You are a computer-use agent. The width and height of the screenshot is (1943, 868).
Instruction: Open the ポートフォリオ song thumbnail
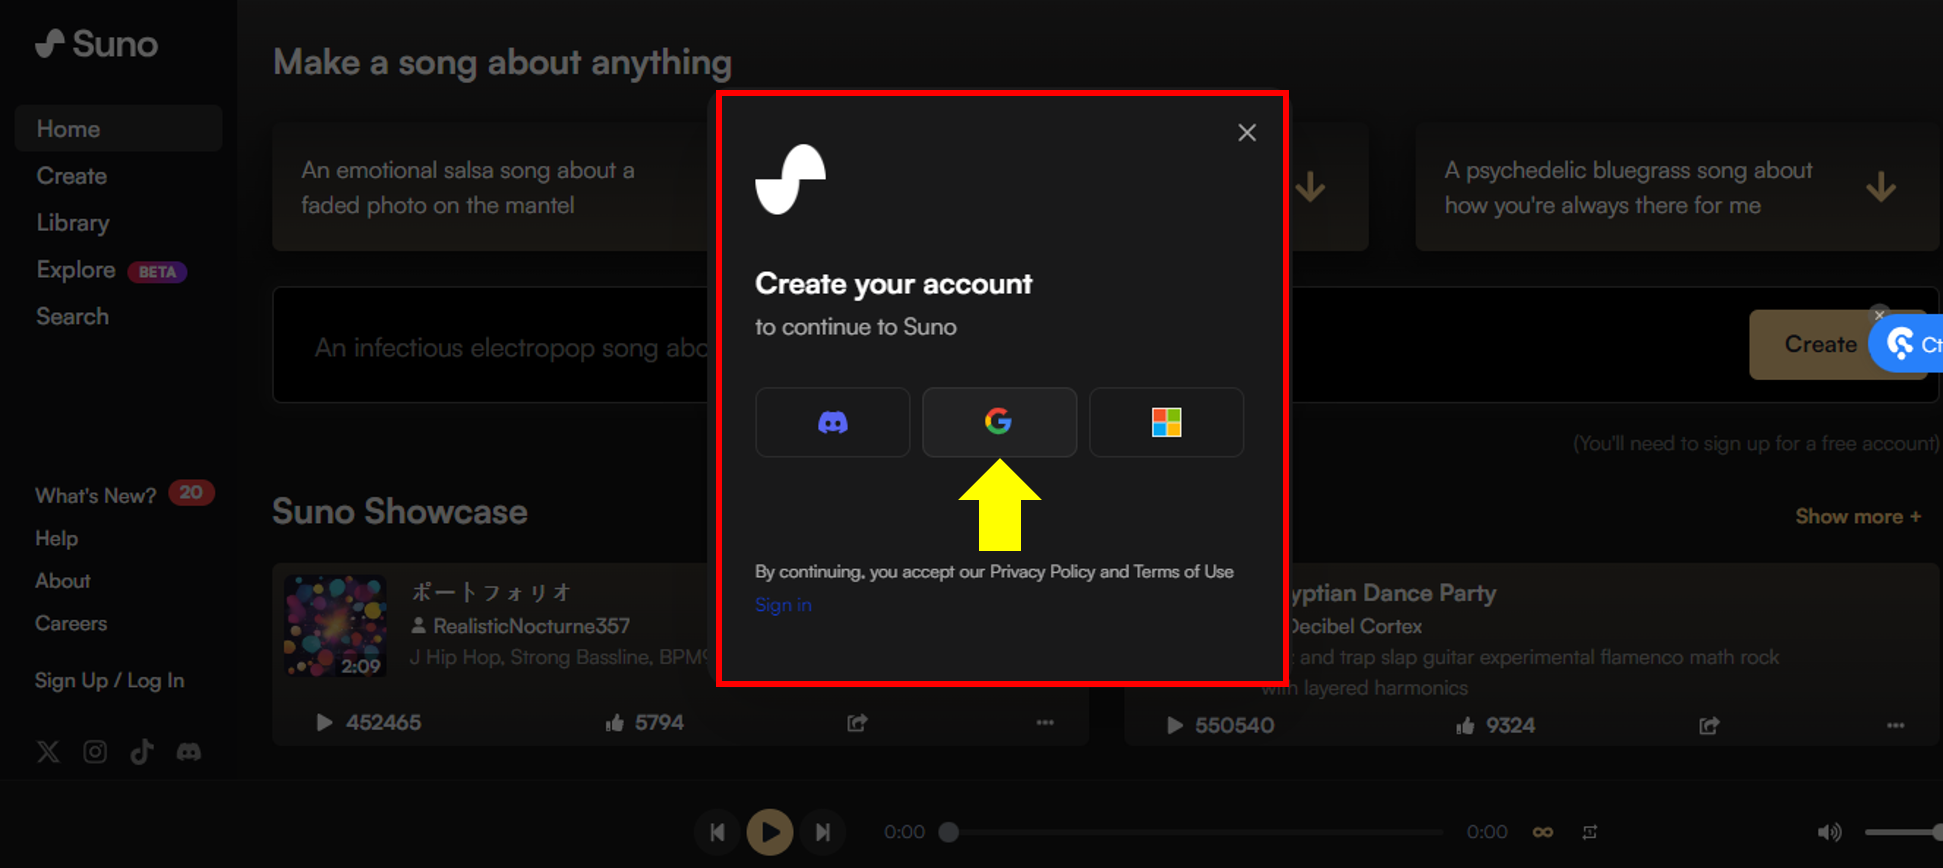335,625
